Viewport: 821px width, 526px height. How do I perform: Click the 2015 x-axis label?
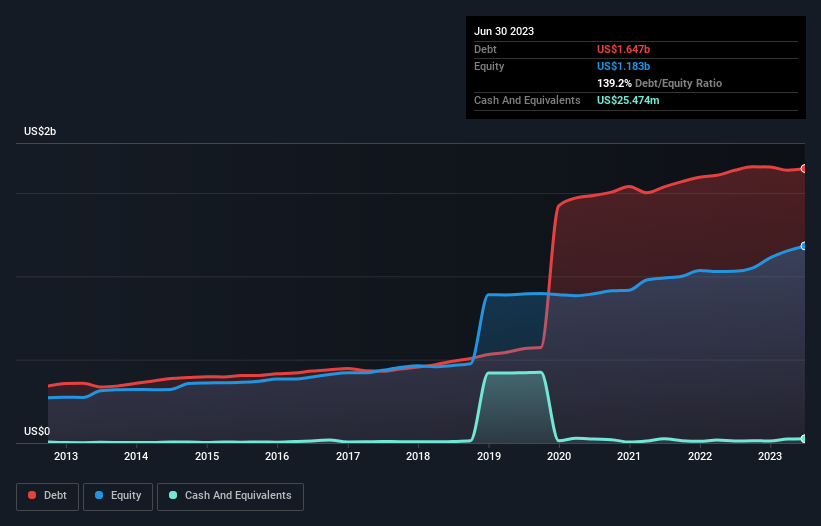(207, 456)
